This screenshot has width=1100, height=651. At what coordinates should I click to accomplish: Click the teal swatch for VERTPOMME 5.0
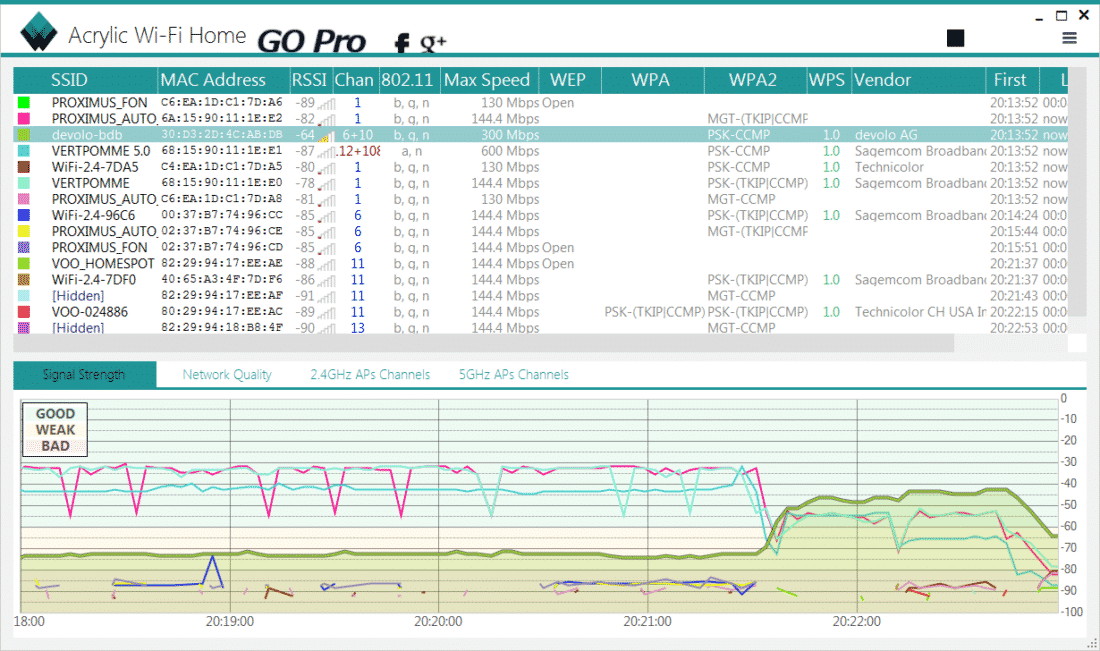coord(24,151)
